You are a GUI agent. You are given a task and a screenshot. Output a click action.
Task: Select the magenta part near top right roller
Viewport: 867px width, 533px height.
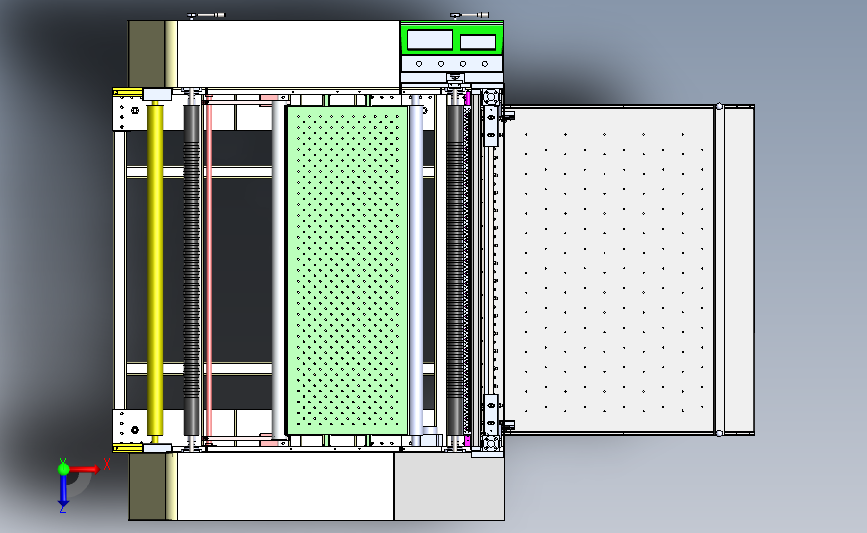(x=468, y=99)
